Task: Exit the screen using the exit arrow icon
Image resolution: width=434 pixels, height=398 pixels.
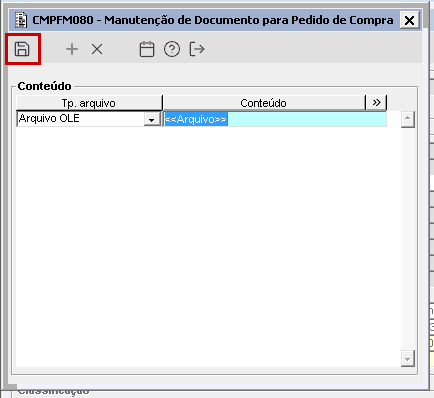Action: point(197,49)
